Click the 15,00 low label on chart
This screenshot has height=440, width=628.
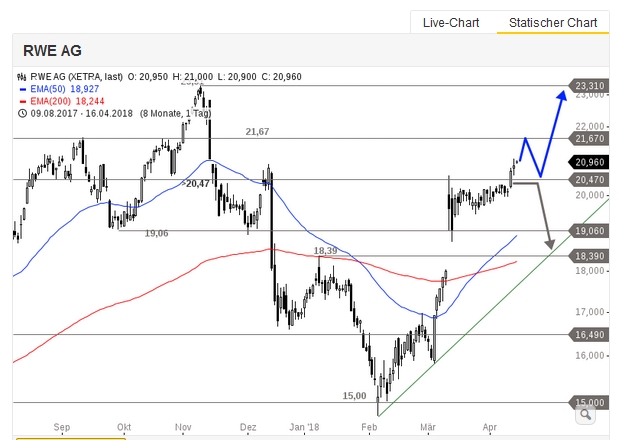(x=354, y=396)
